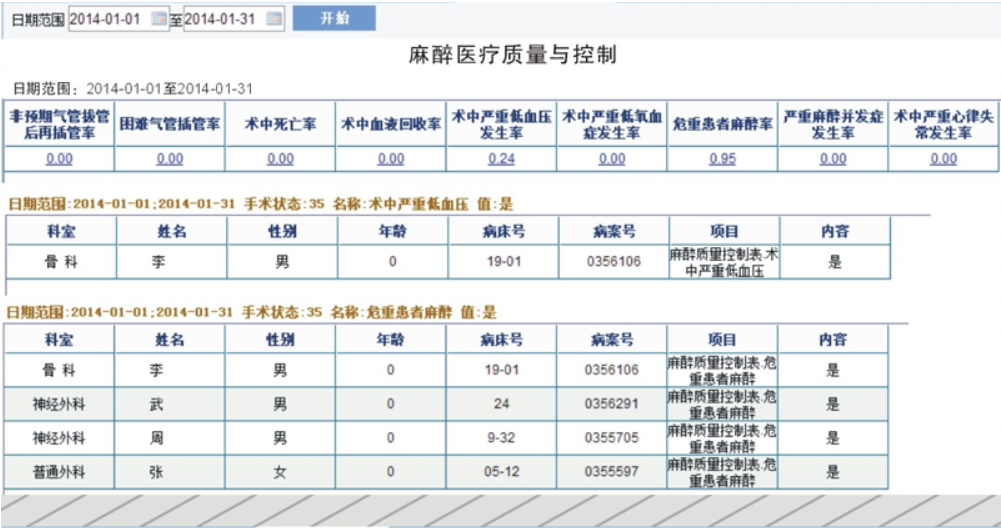Image resolution: width=1001 pixels, height=528 pixels.
Task: Open the start date calendar picker icon
Action: 159,19
